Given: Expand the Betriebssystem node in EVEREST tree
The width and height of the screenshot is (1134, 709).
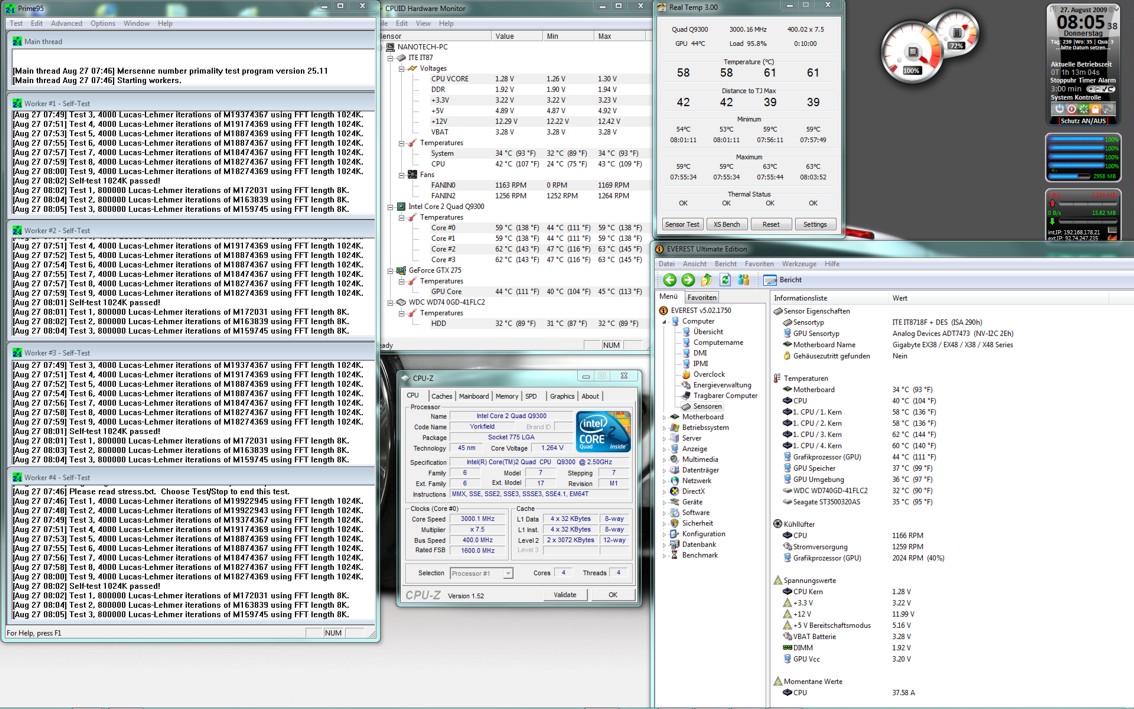Looking at the screenshot, I should coord(665,428).
